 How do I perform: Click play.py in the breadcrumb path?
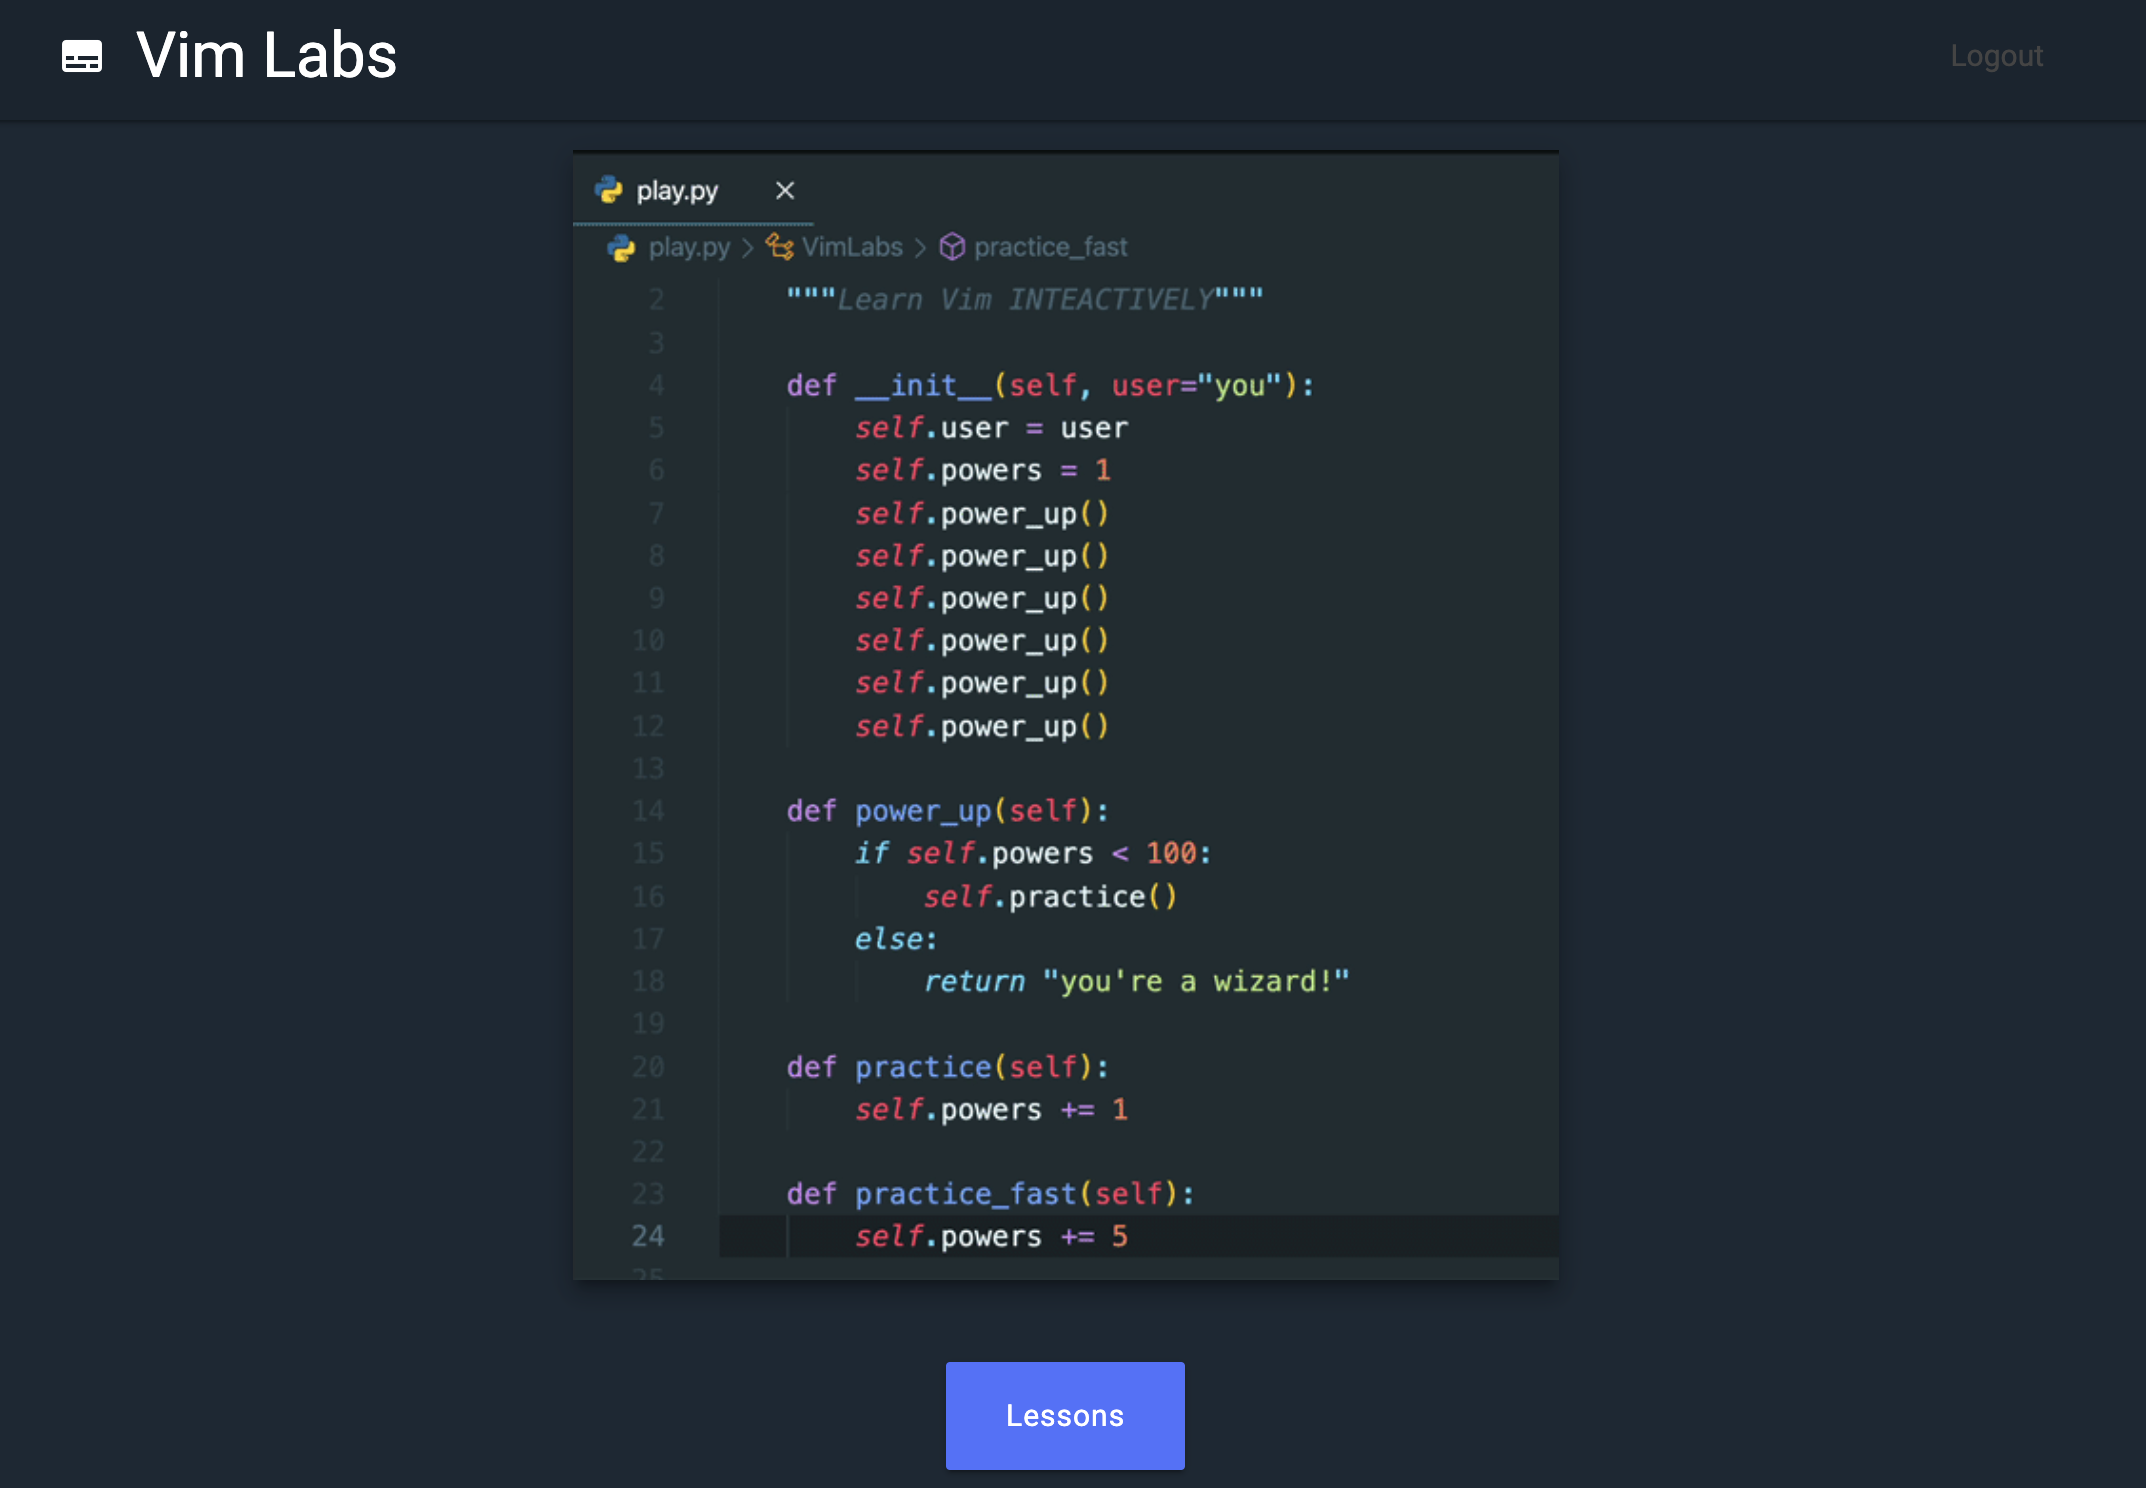(689, 247)
